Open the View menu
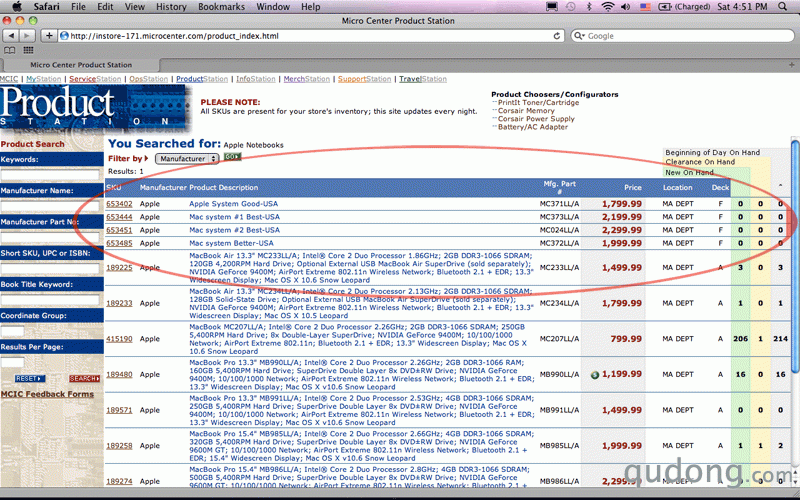This screenshot has height=500, width=800. pyautogui.click(x=135, y=7)
